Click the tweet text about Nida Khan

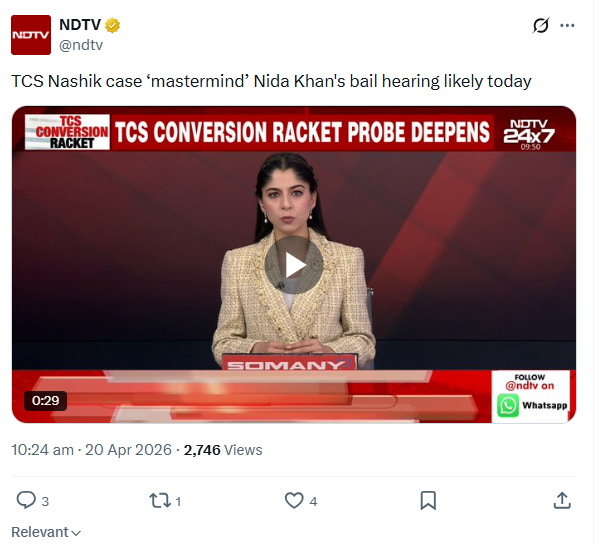(271, 81)
